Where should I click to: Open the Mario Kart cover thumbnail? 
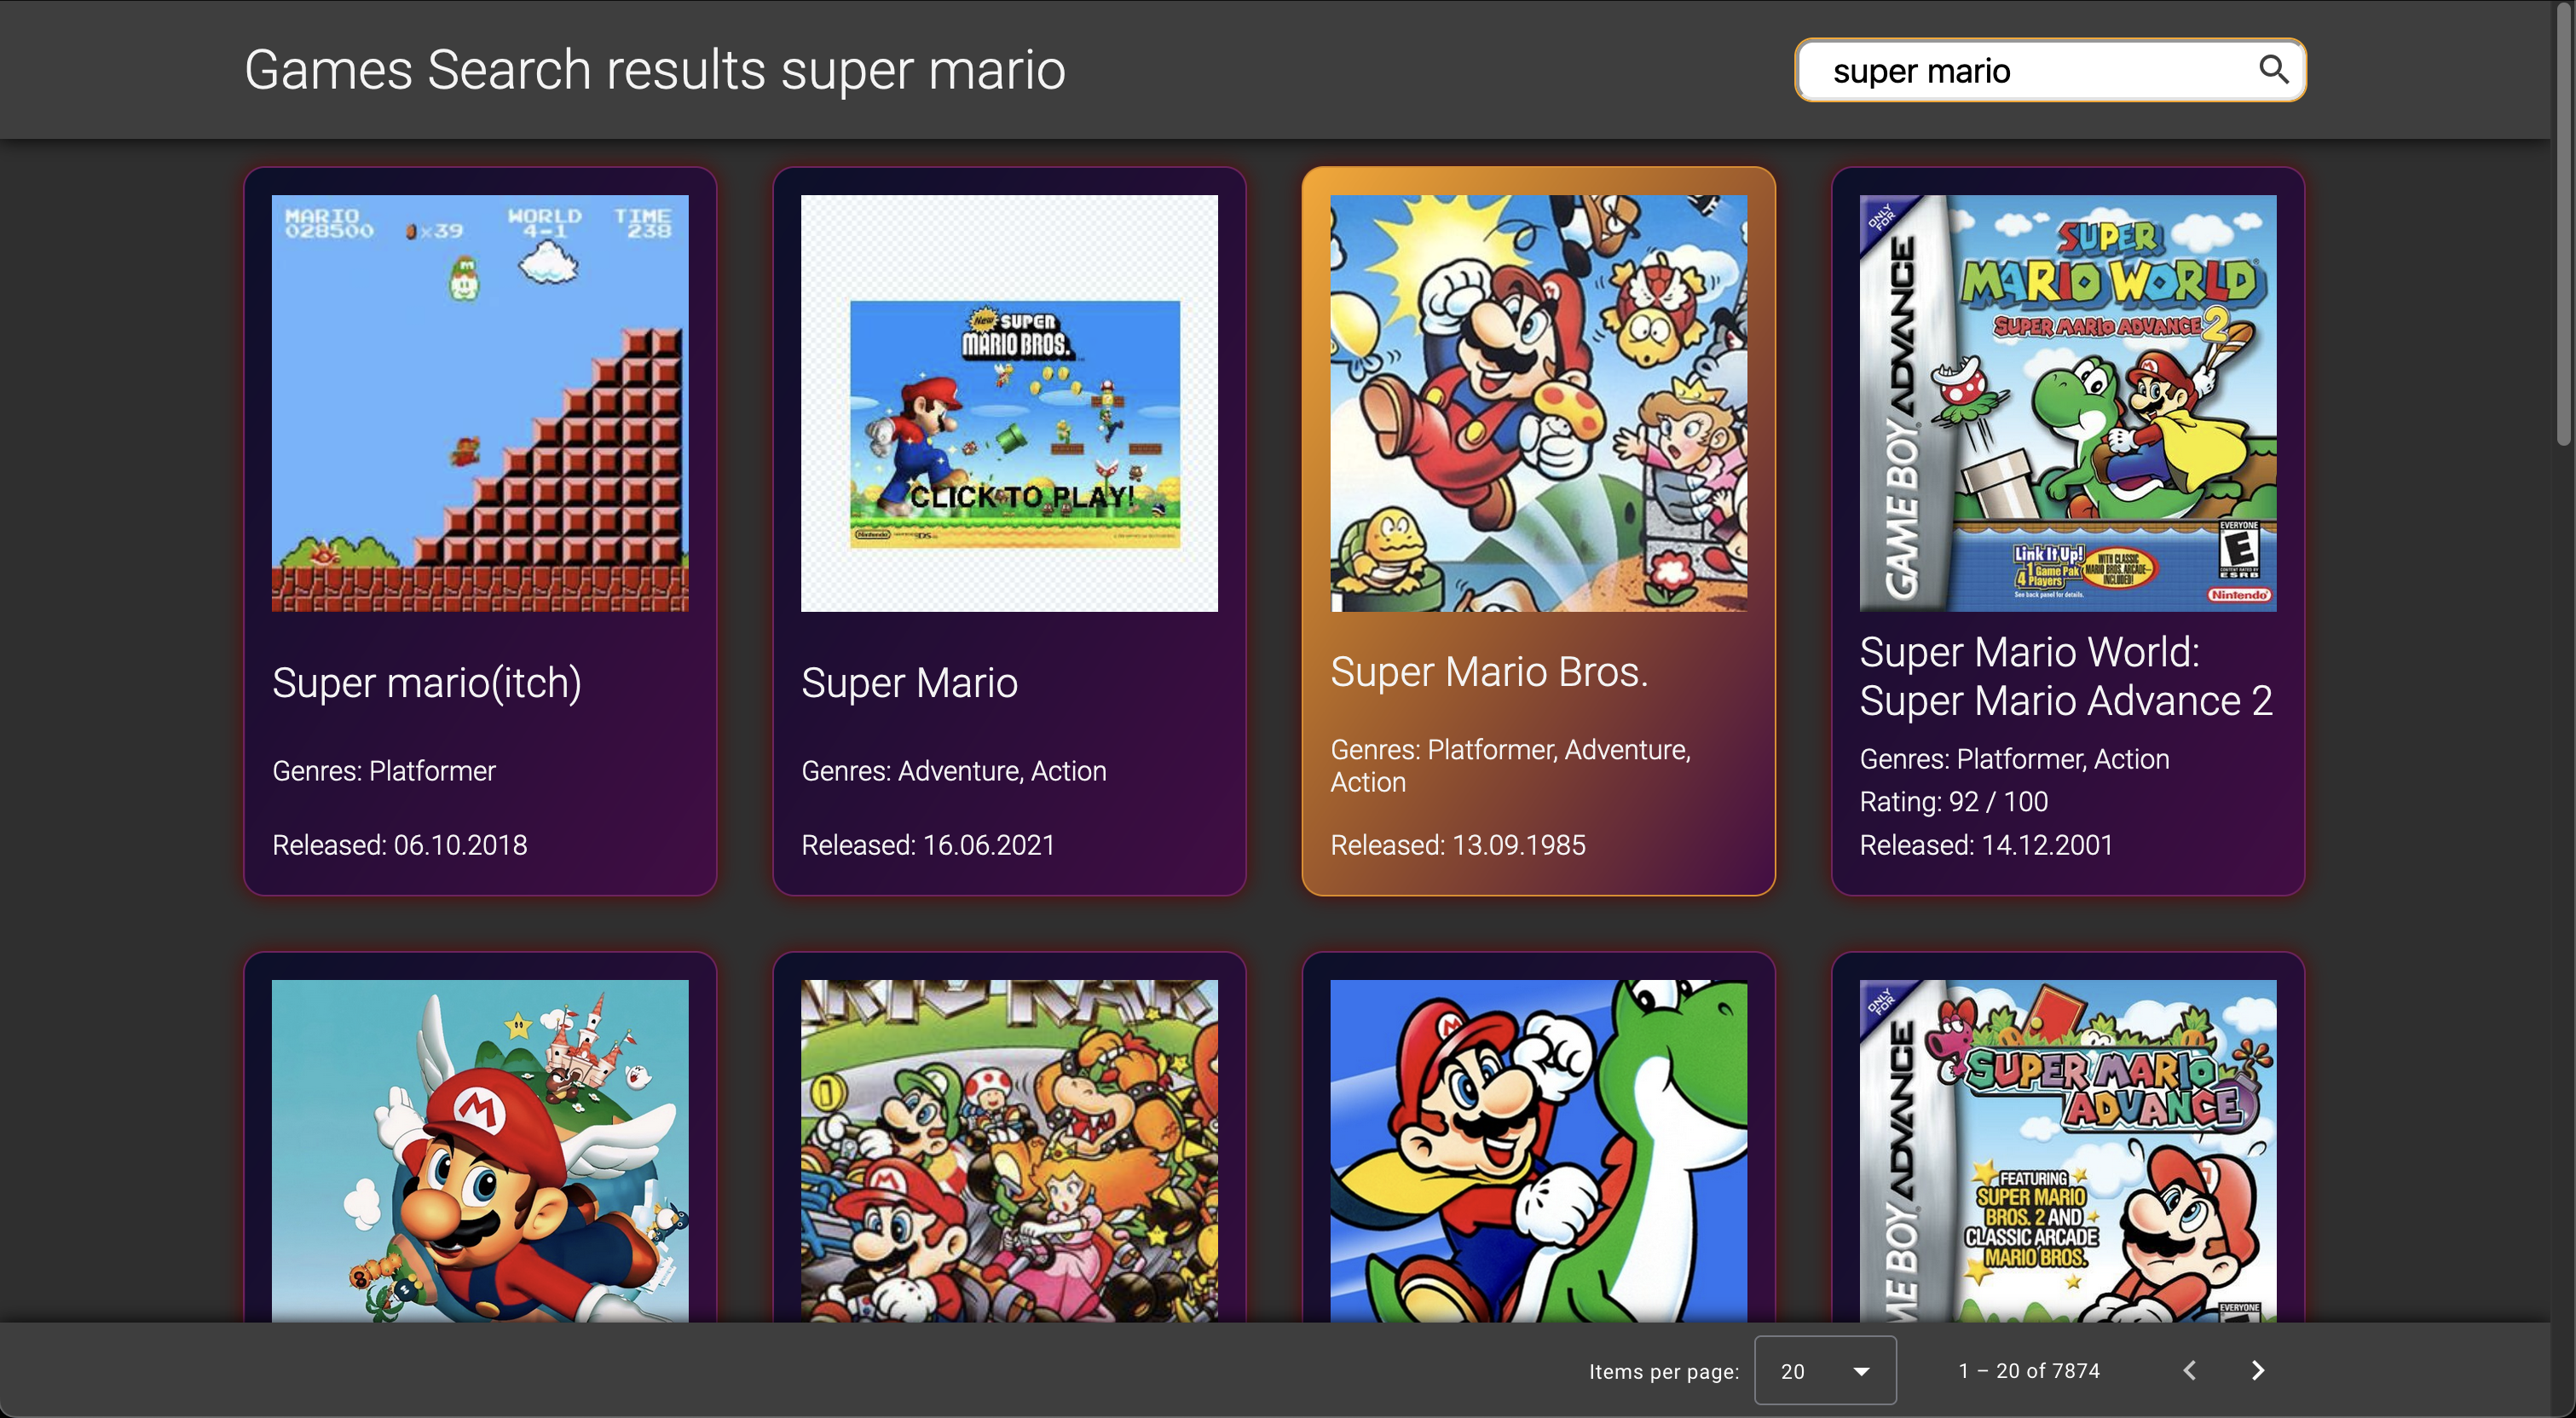(1009, 1150)
